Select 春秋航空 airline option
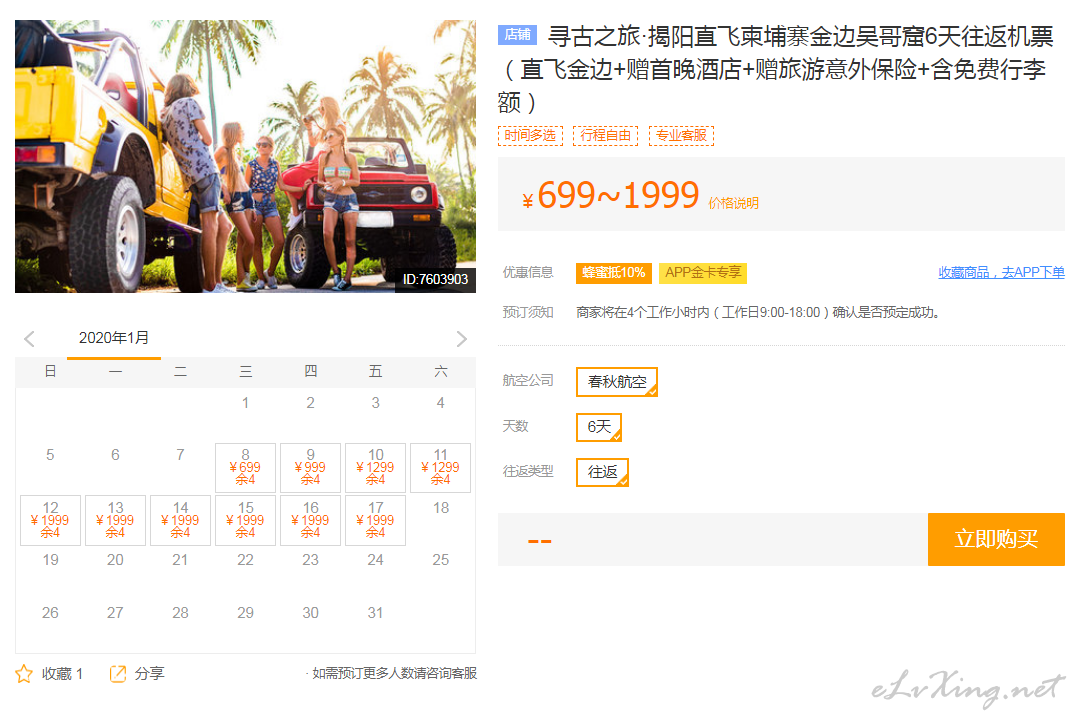Screen dimensions: 1076x722 tap(617, 382)
